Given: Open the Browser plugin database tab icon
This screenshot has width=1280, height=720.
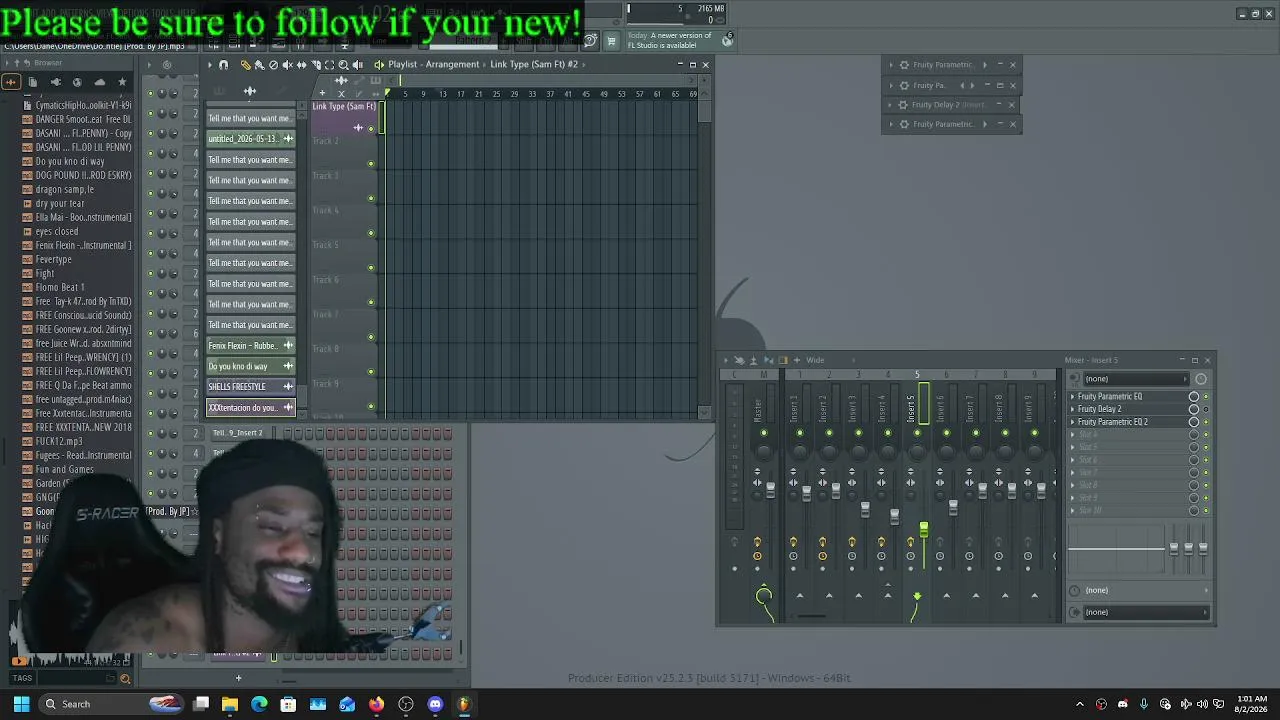Looking at the screenshot, I should [55, 82].
